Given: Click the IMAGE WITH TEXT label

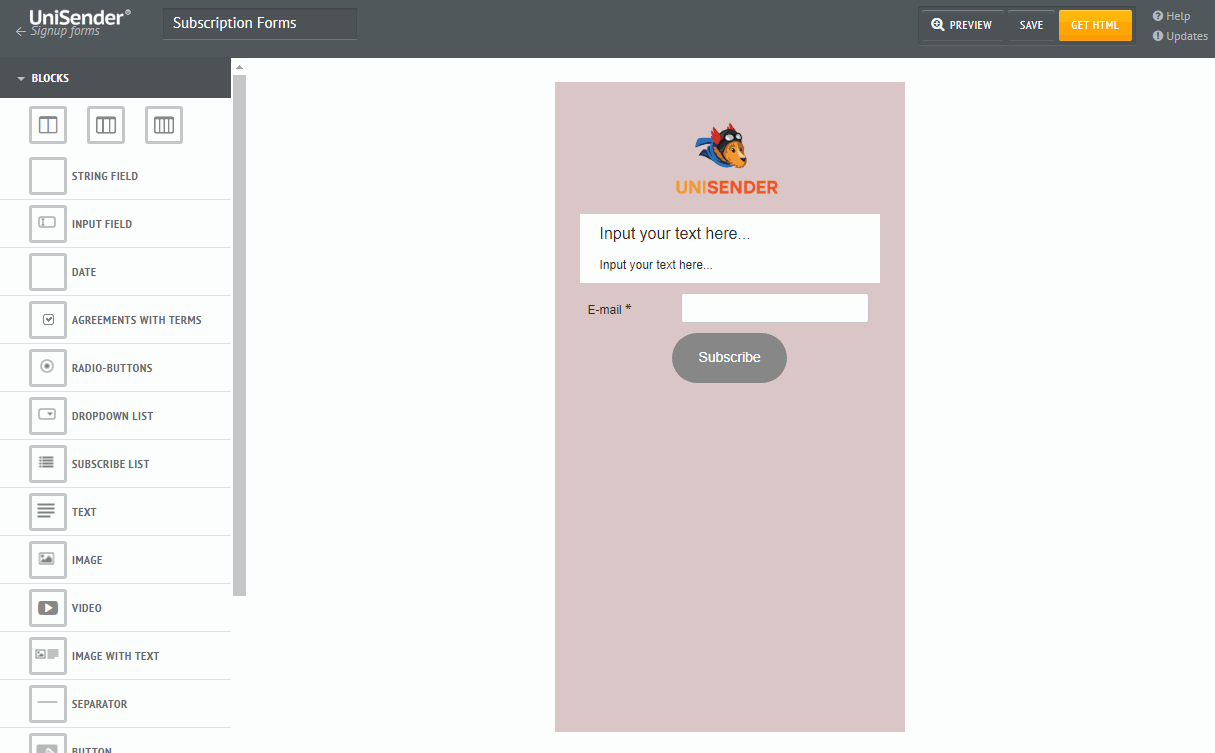Looking at the screenshot, I should [x=116, y=656].
